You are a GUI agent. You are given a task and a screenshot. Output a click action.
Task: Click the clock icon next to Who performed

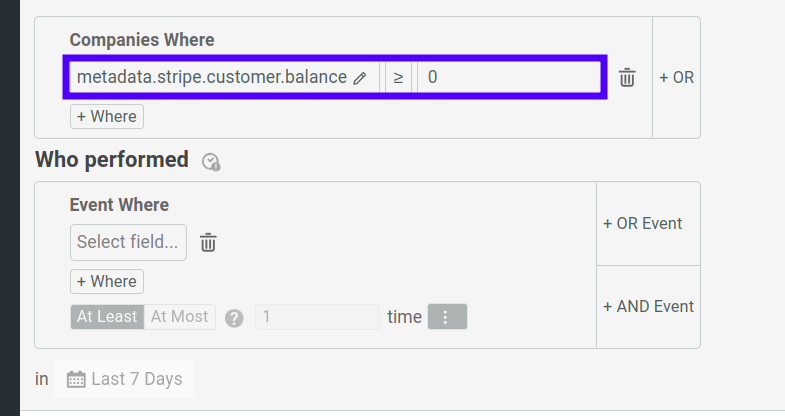[x=210, y=161]
